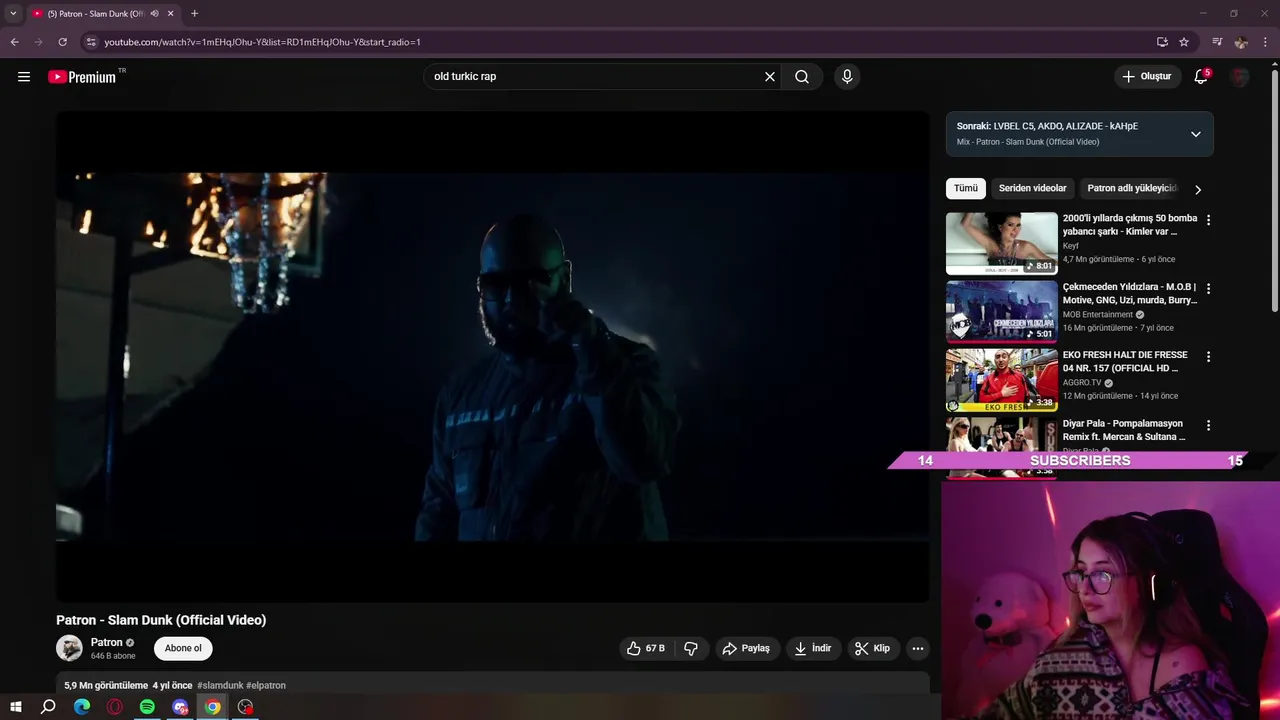Open options for Diyar Pala video
The width and height of the screenshot is (1280, 720).
(1208, 424)
